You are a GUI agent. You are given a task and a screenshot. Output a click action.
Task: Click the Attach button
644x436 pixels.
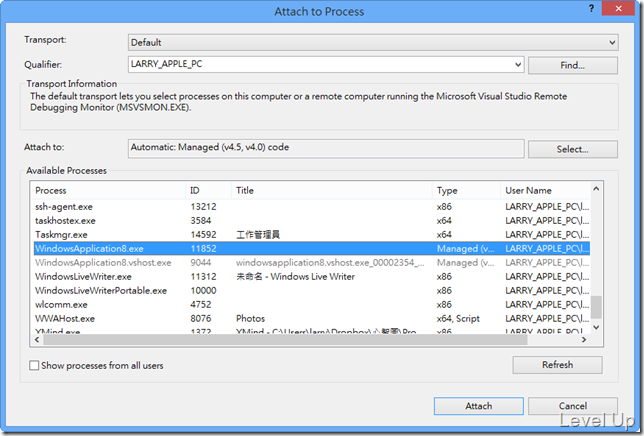click(478, 406)
